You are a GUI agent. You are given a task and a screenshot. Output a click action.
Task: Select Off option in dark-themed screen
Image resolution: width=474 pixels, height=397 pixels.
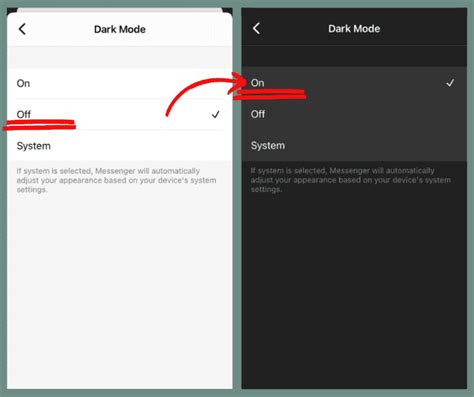pyautogui.click(x=354, y=114)
